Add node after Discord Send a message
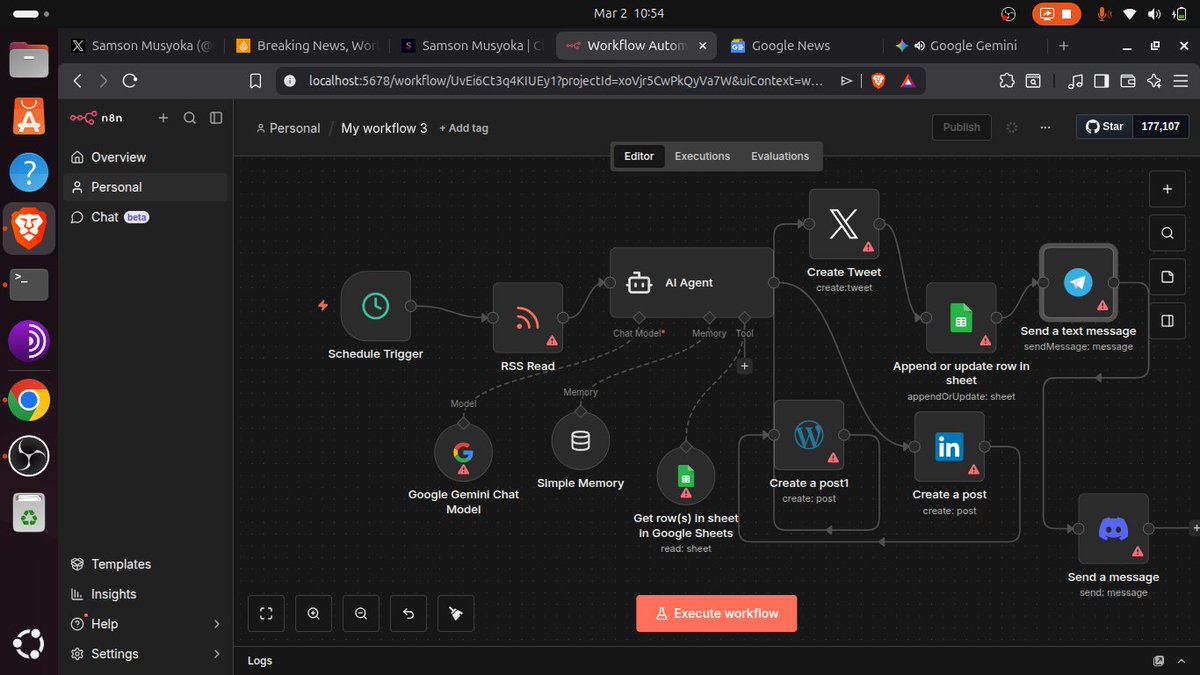This screenshot has width=1200, height=675. (1194, 528)
